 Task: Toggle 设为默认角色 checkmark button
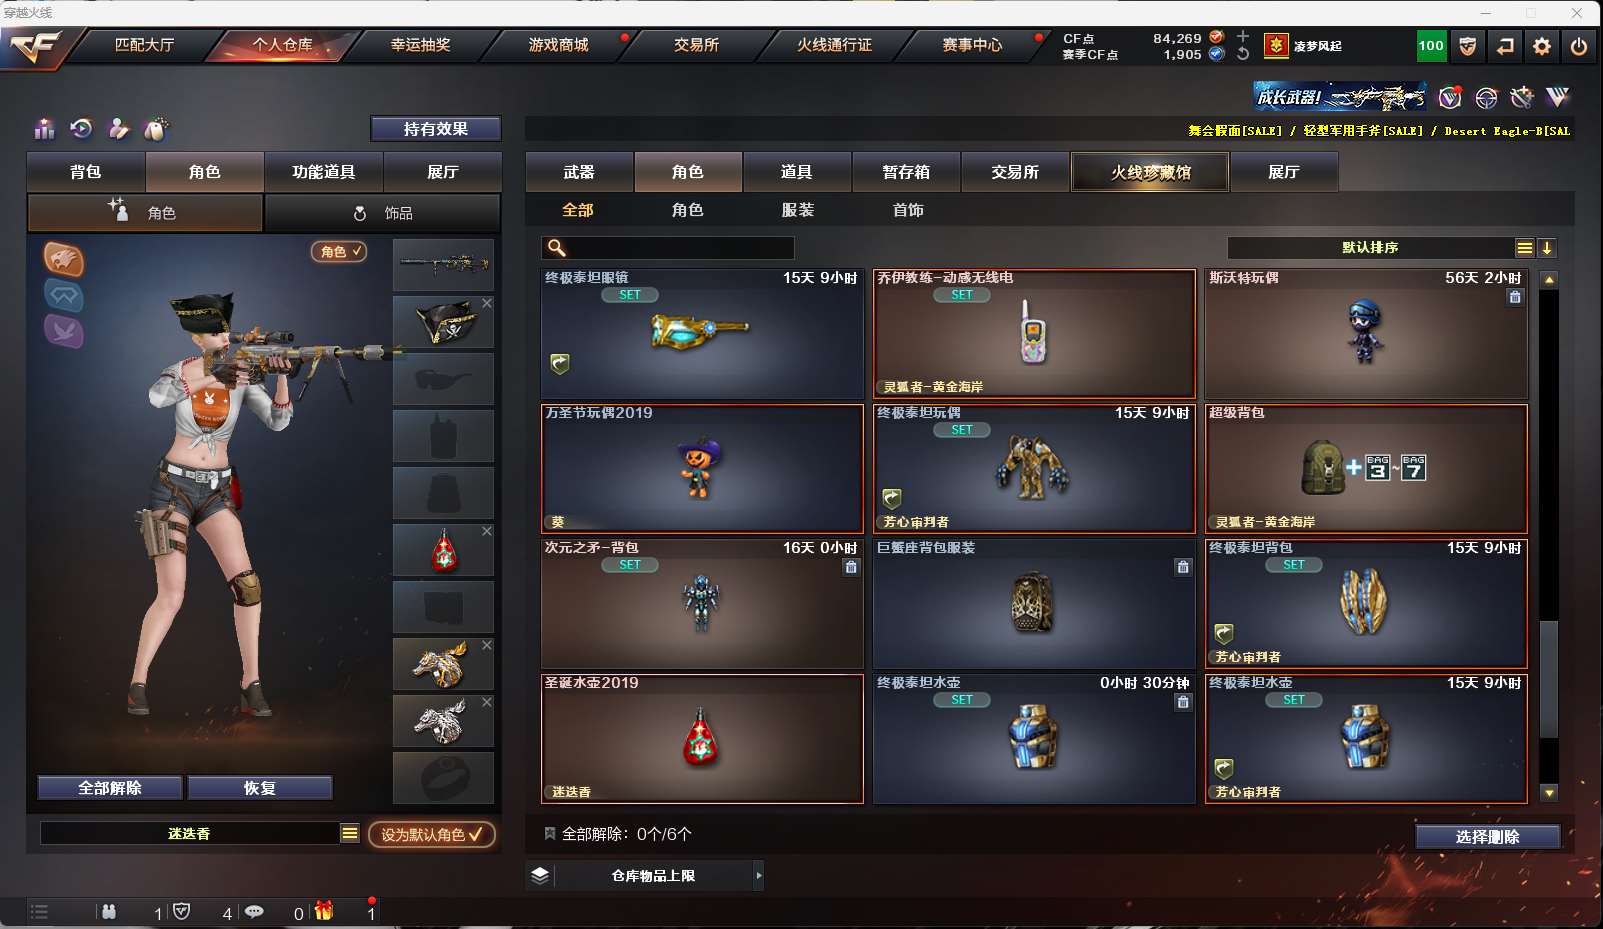coord(431,834)
